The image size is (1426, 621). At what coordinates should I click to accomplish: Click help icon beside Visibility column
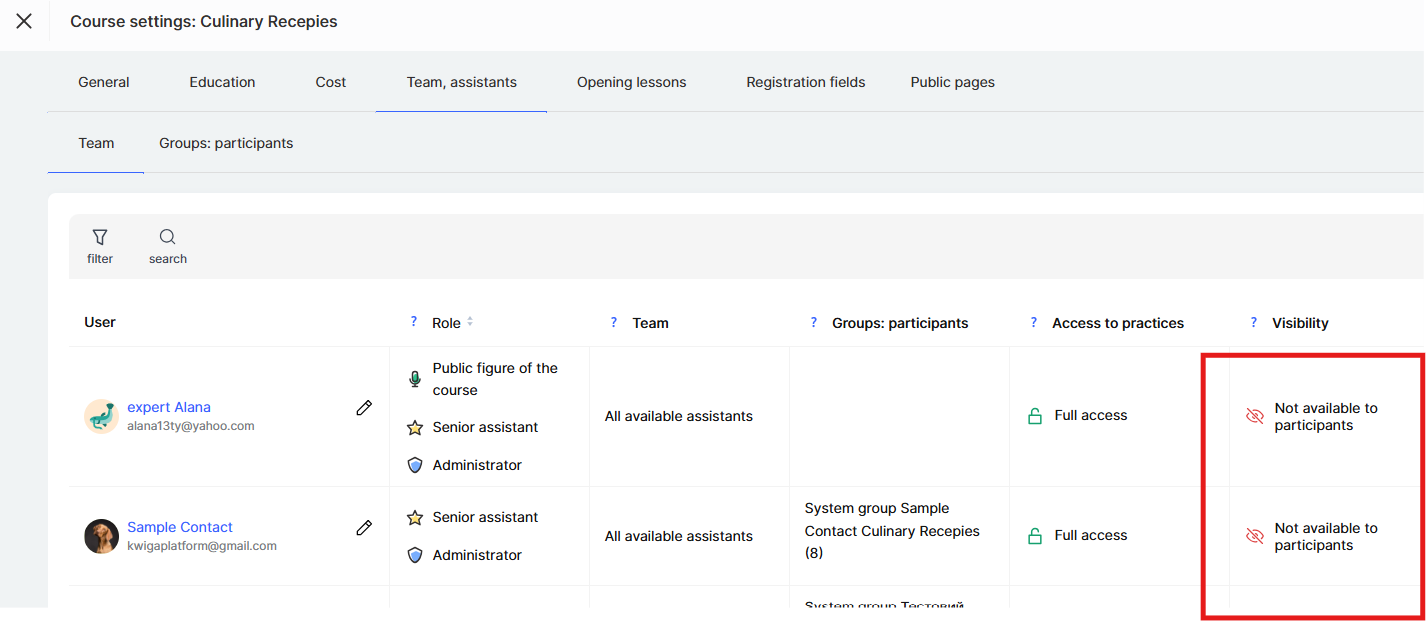1254,322
